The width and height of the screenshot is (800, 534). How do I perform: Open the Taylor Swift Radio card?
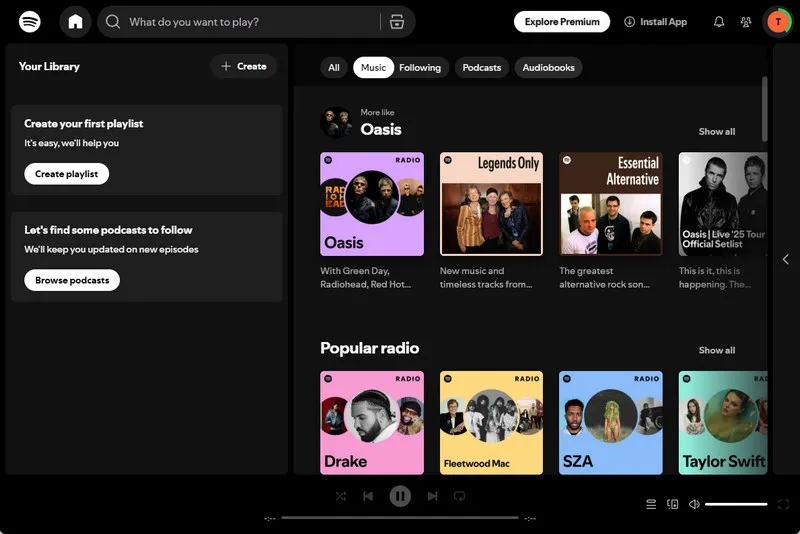723,423
